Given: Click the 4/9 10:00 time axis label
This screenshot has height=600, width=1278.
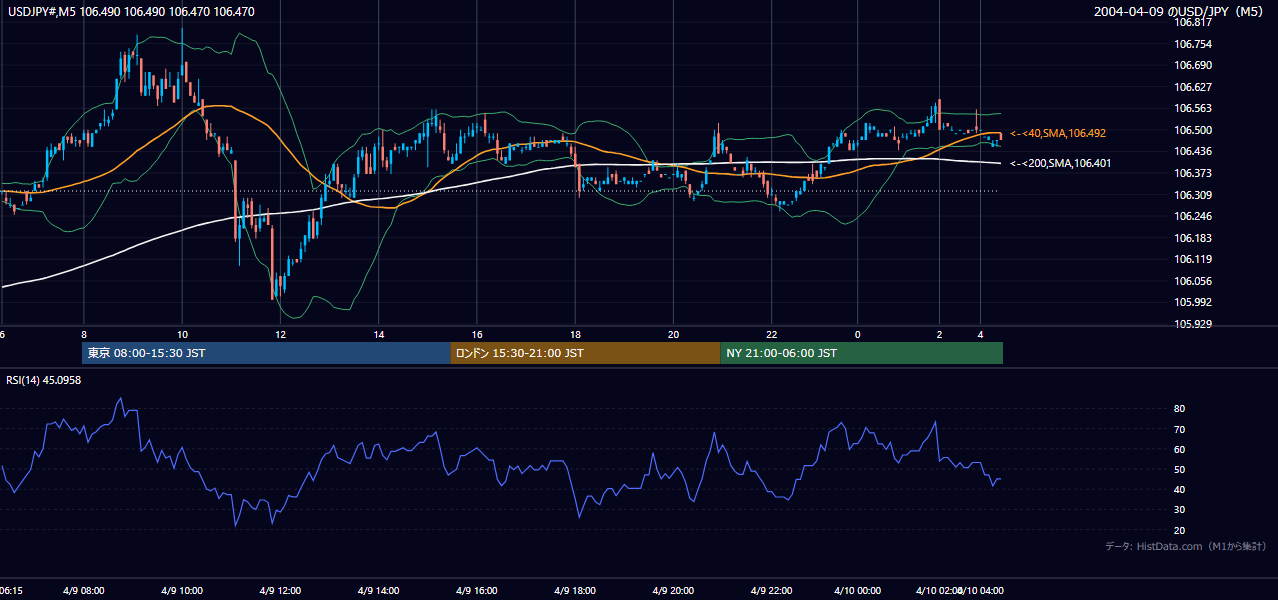Looking at the screenshot, I should point(182,590).
